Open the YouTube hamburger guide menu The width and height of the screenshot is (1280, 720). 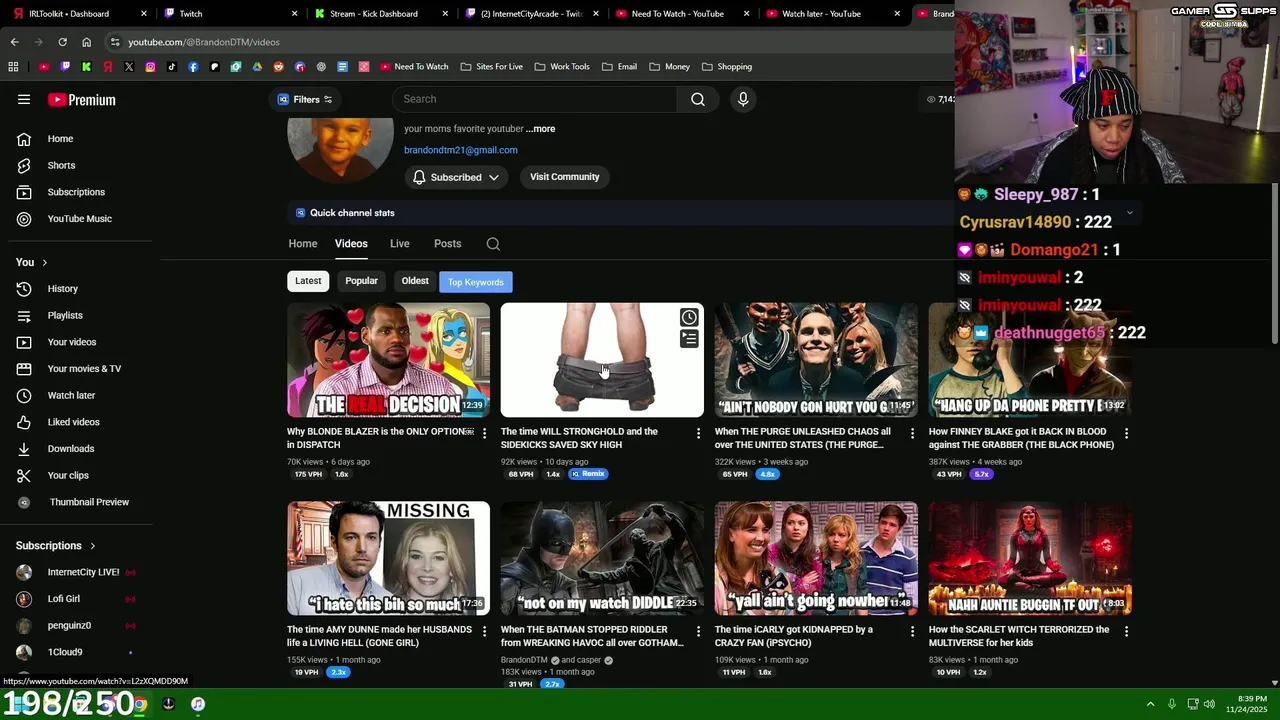[24, 99]
